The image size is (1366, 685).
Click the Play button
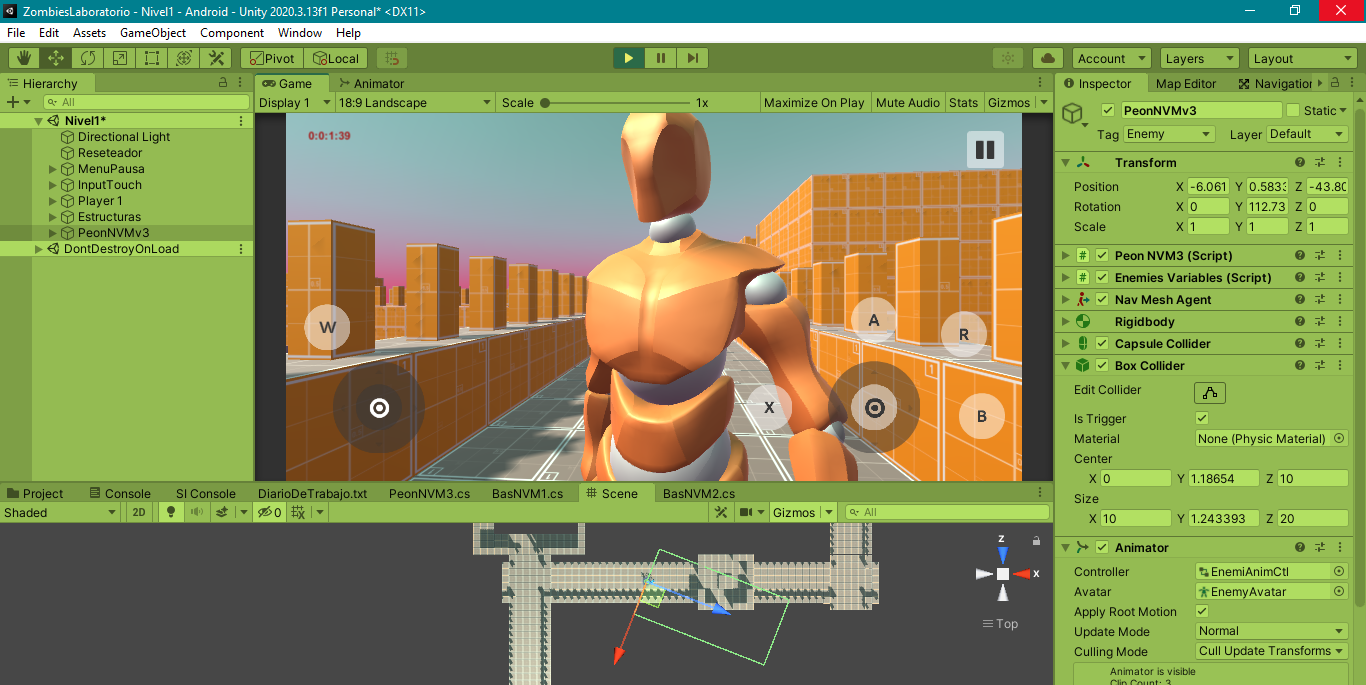(x=628, y=58)
